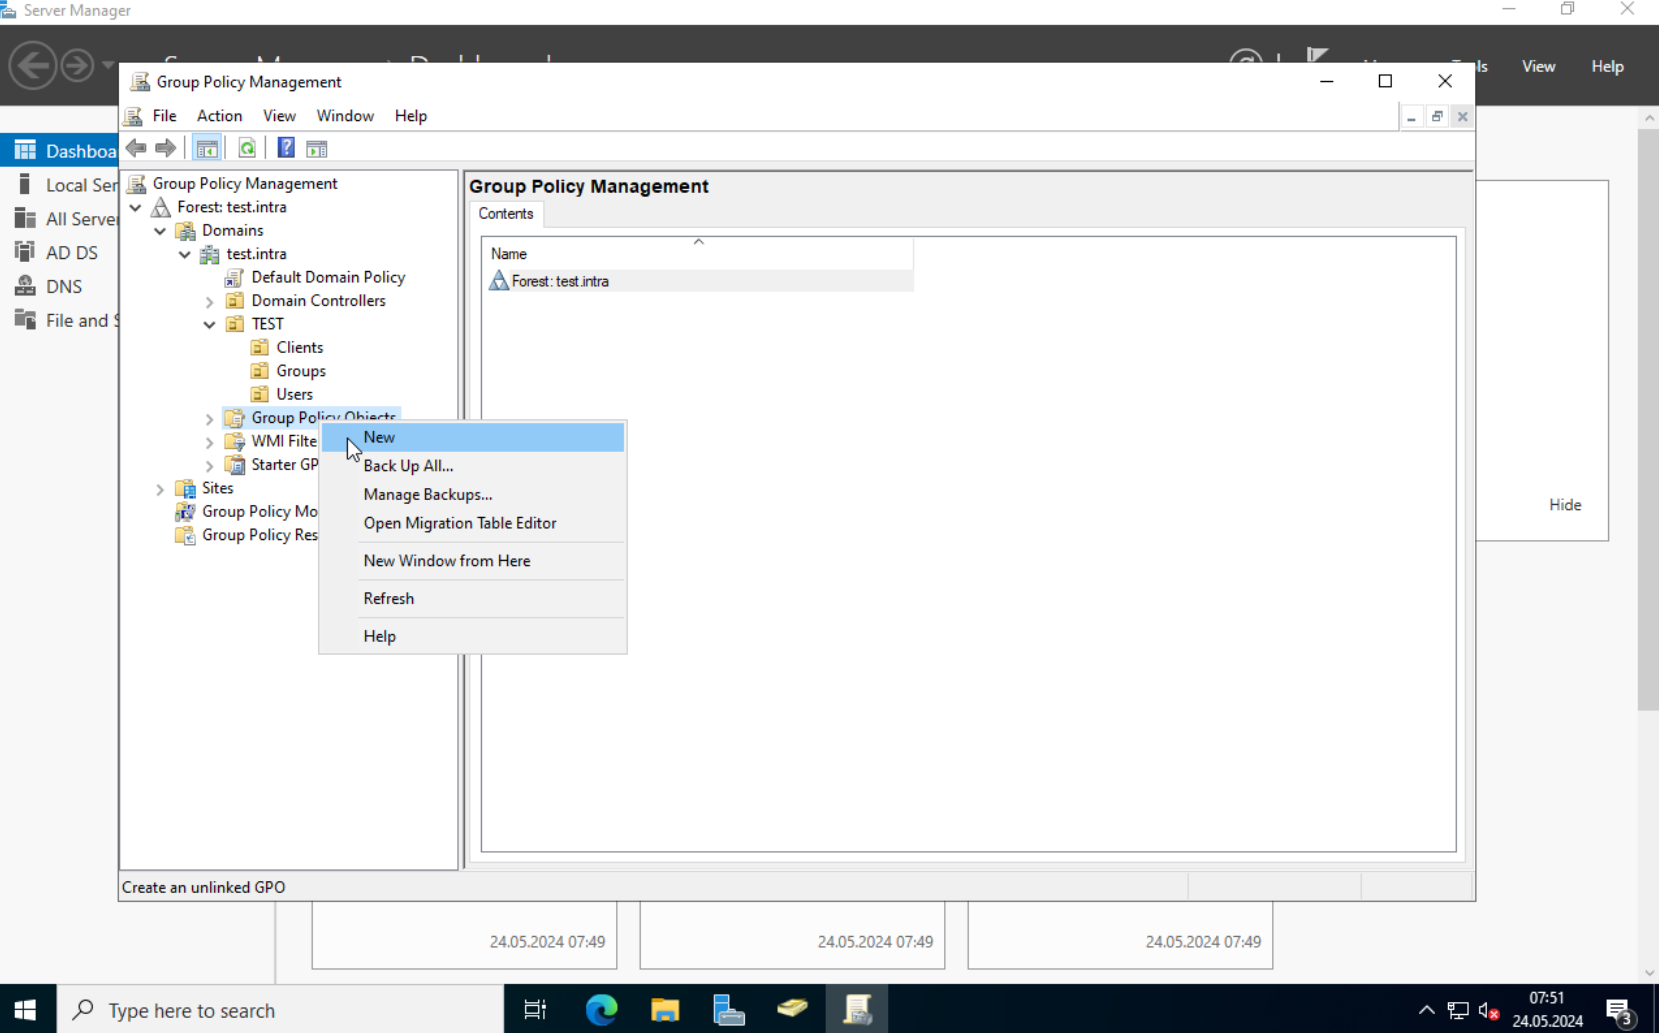This screenshot has height=1033, width=1659.
Task: Click the Default Domain Policy GPO icon
Action: tap(235, 277)
